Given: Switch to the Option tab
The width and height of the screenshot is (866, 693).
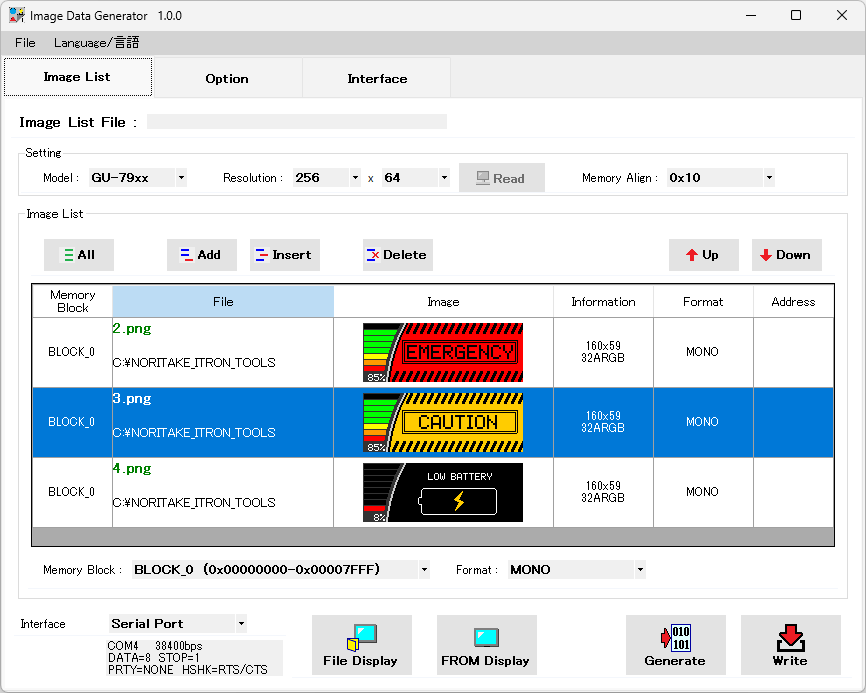Looking at the screenshot, I should click(x=227, y=78).
